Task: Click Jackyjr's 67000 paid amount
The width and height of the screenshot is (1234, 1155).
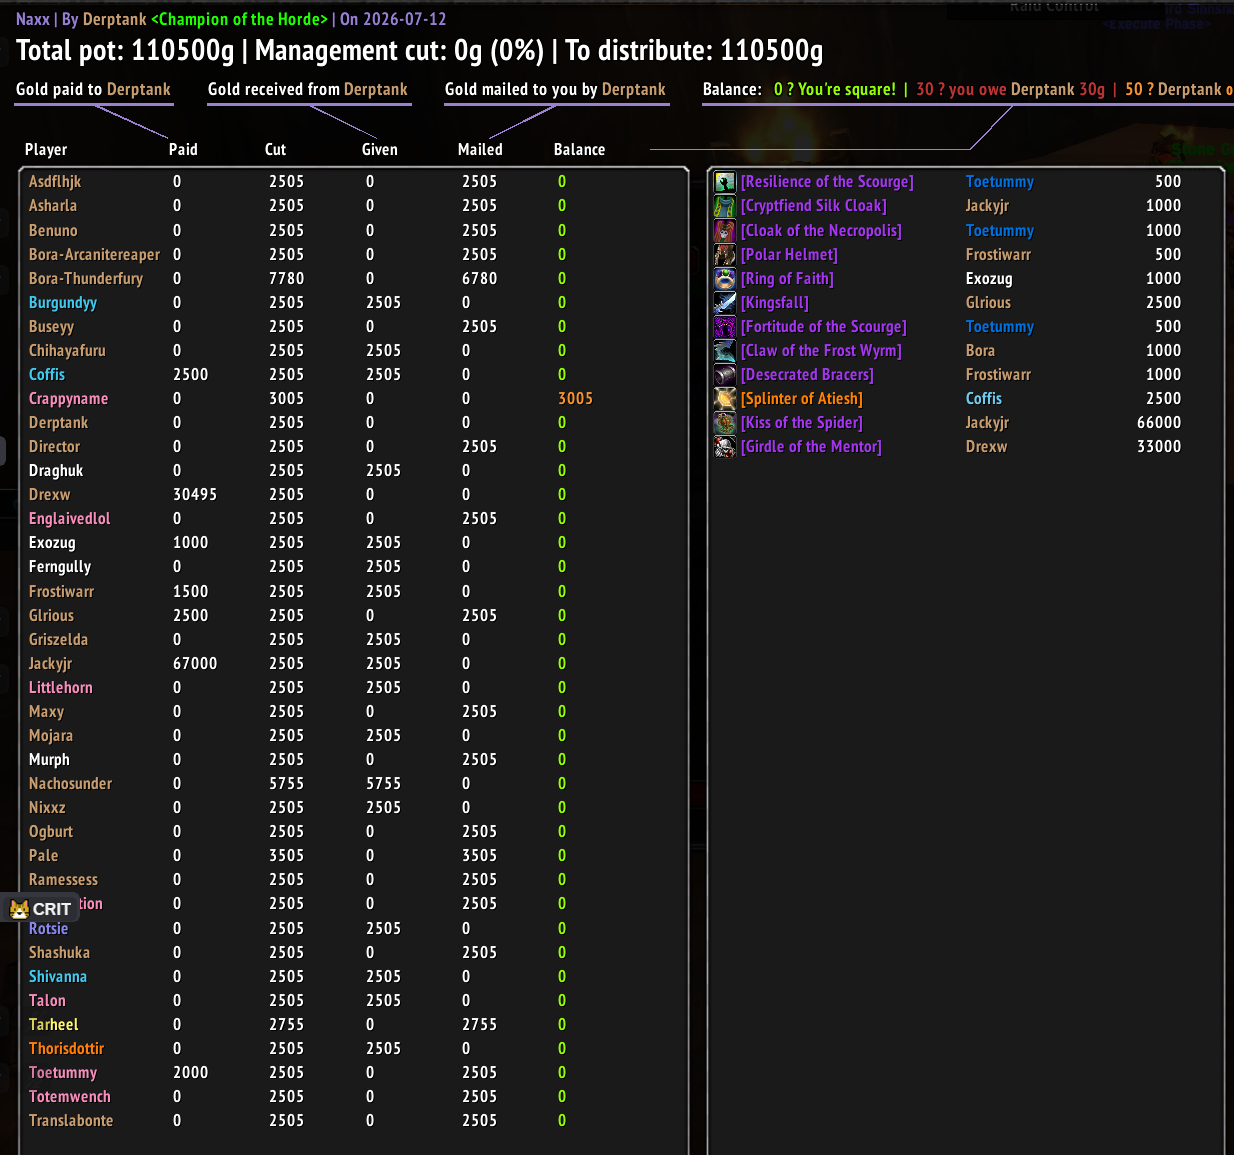Action: (195, 663)
